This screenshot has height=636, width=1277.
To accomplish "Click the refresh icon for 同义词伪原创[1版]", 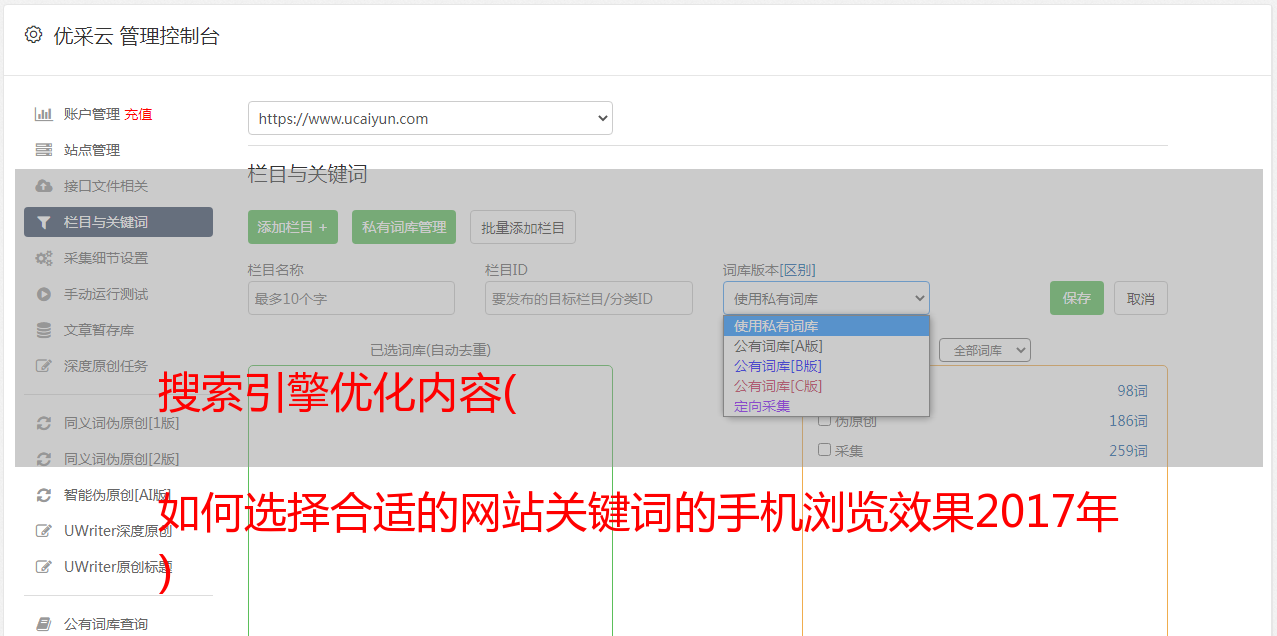I will 43,423.
